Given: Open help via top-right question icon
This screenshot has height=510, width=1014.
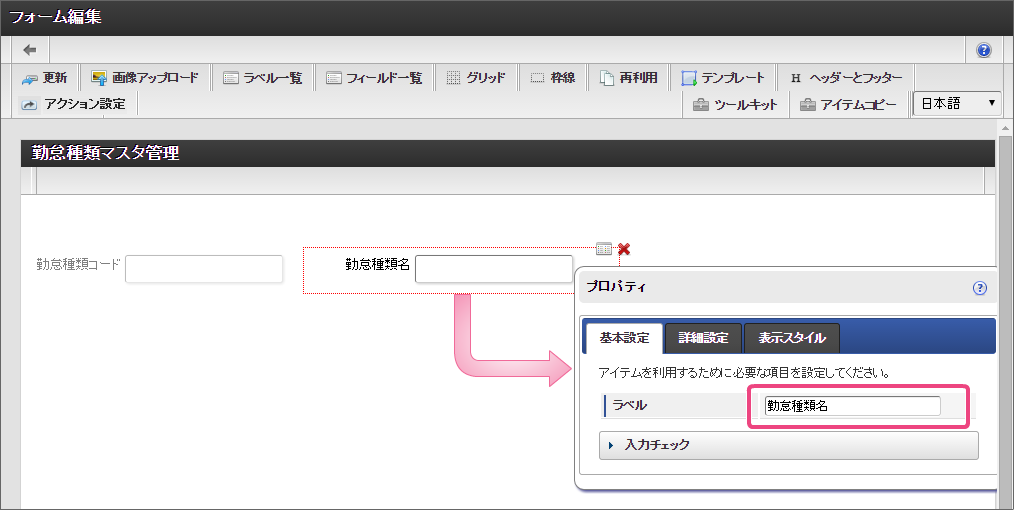Looking at the screenshot, I should point(984,50).
